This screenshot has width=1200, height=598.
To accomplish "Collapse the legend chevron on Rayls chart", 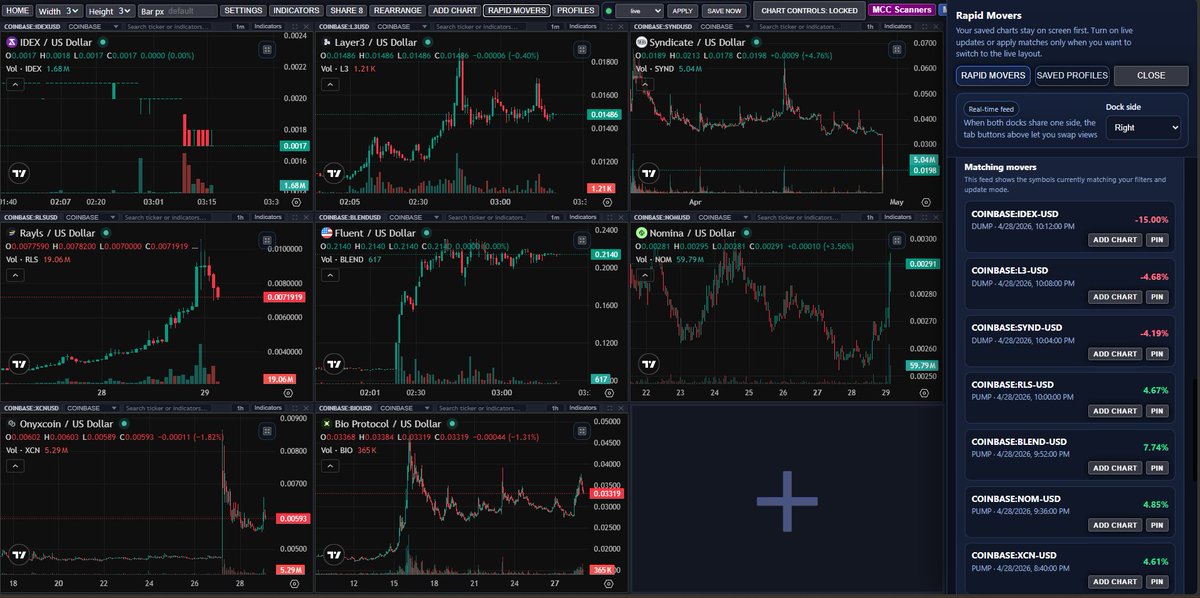I will tap(16, 276).
